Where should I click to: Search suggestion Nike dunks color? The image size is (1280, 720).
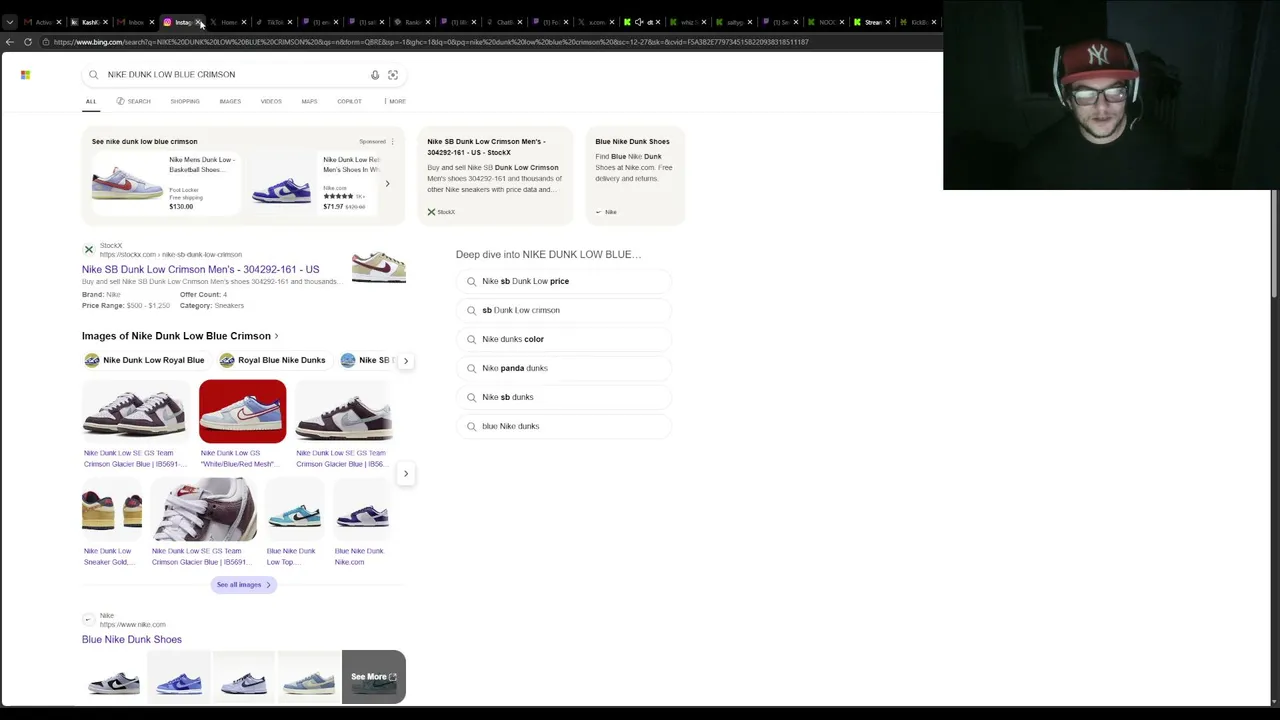(x=563, y=339)
